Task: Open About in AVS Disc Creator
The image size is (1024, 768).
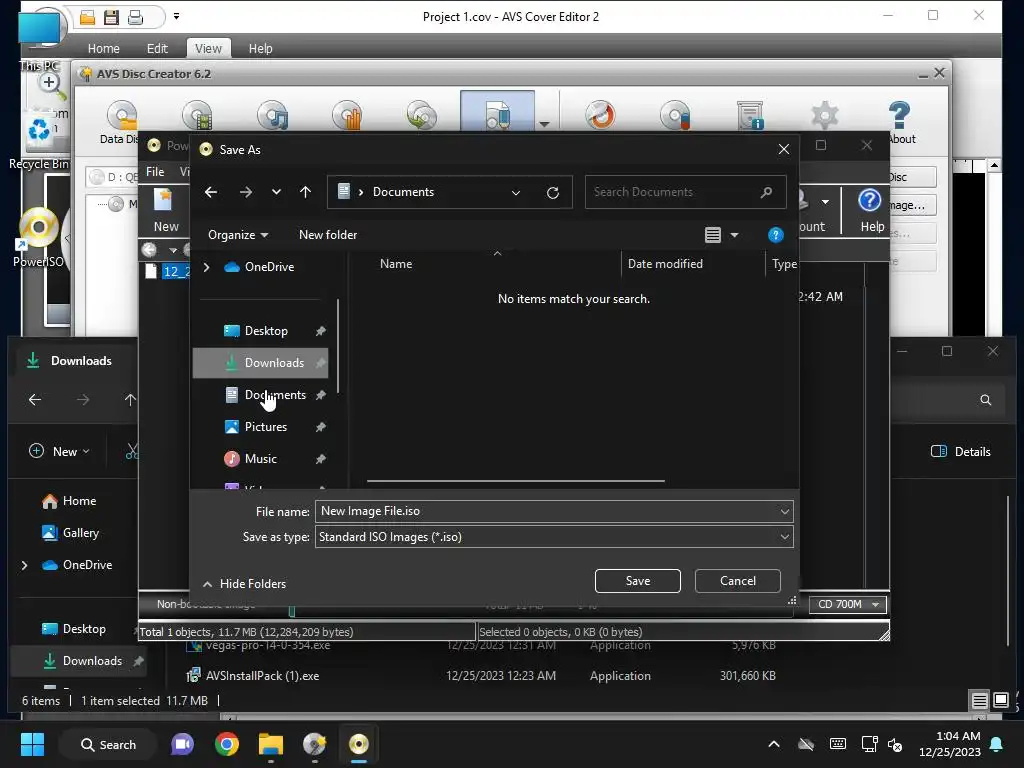Action: (x=900, y=122)
